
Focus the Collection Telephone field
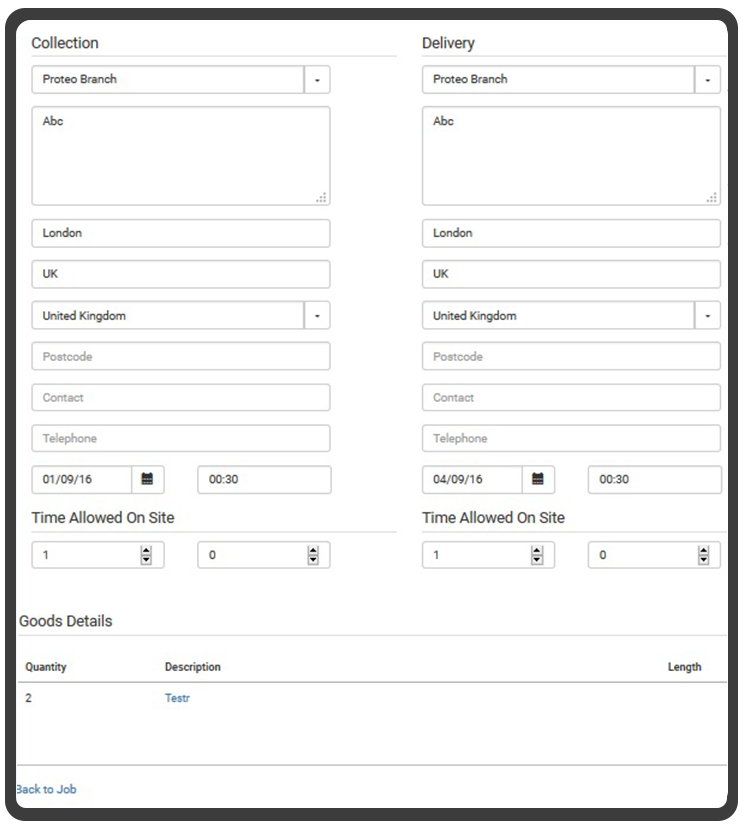[181, 438]
